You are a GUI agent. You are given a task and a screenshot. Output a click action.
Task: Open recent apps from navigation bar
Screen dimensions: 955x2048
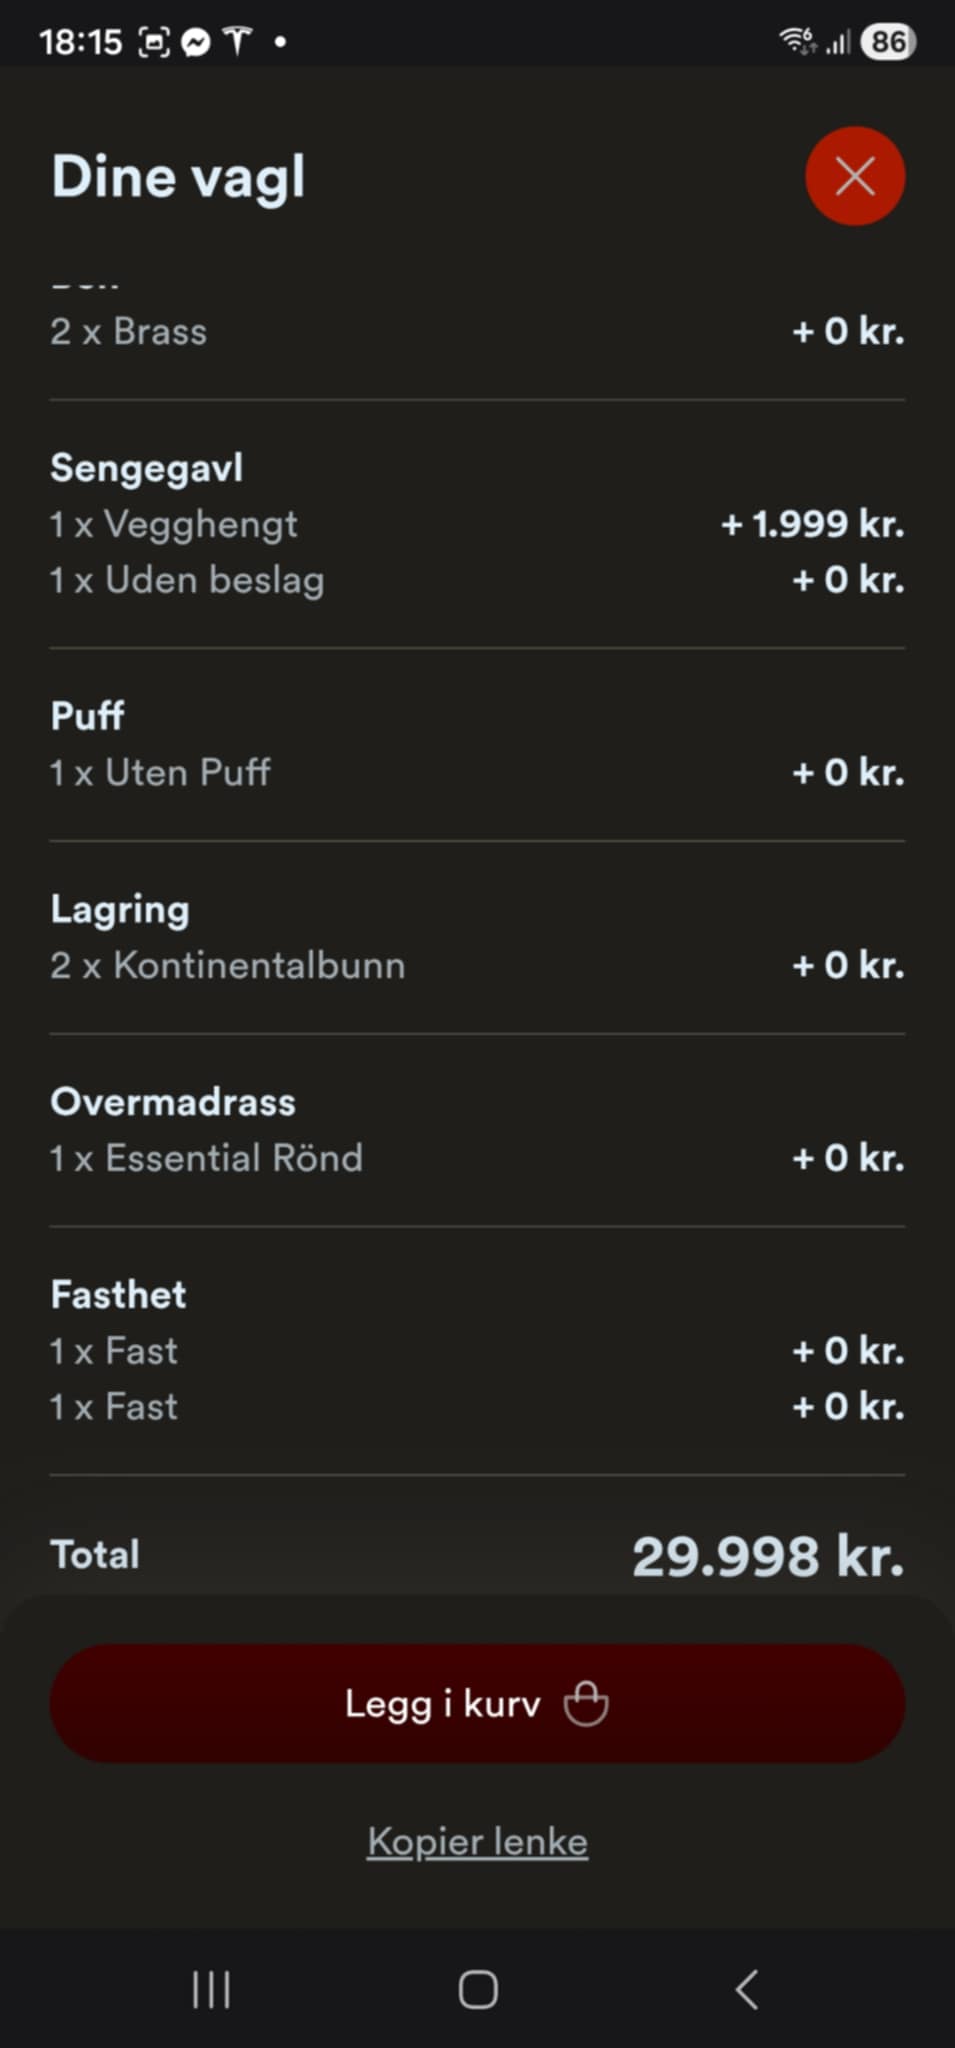click(211, 1989)
